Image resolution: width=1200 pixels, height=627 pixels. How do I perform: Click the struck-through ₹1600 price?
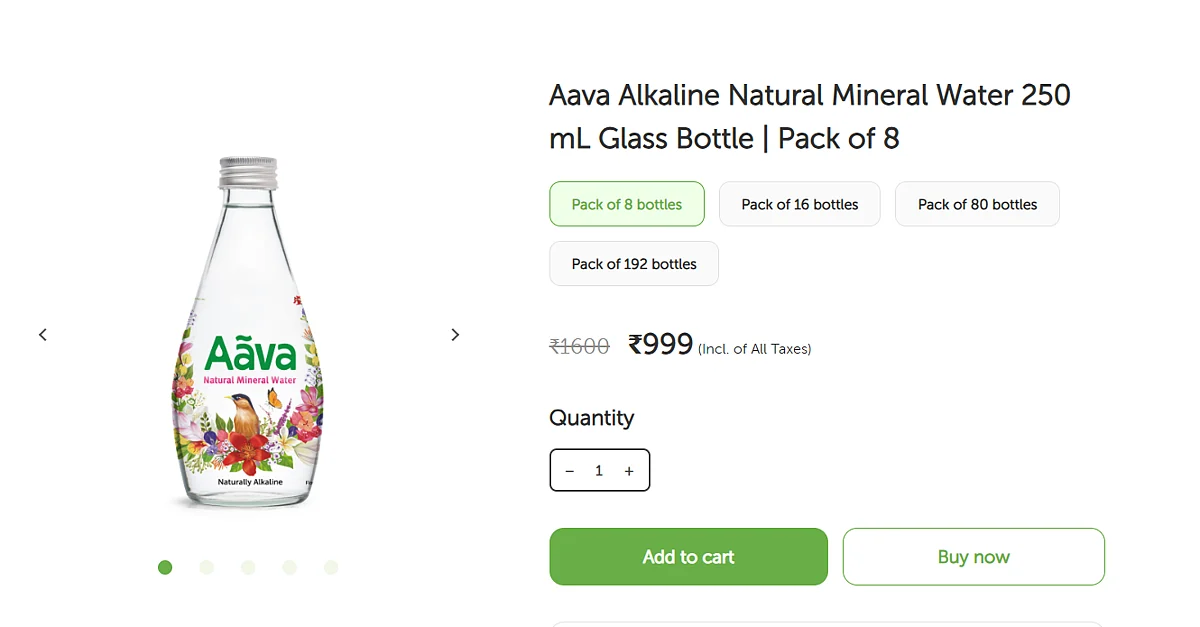pyautogui.click(x=579, y=347)
